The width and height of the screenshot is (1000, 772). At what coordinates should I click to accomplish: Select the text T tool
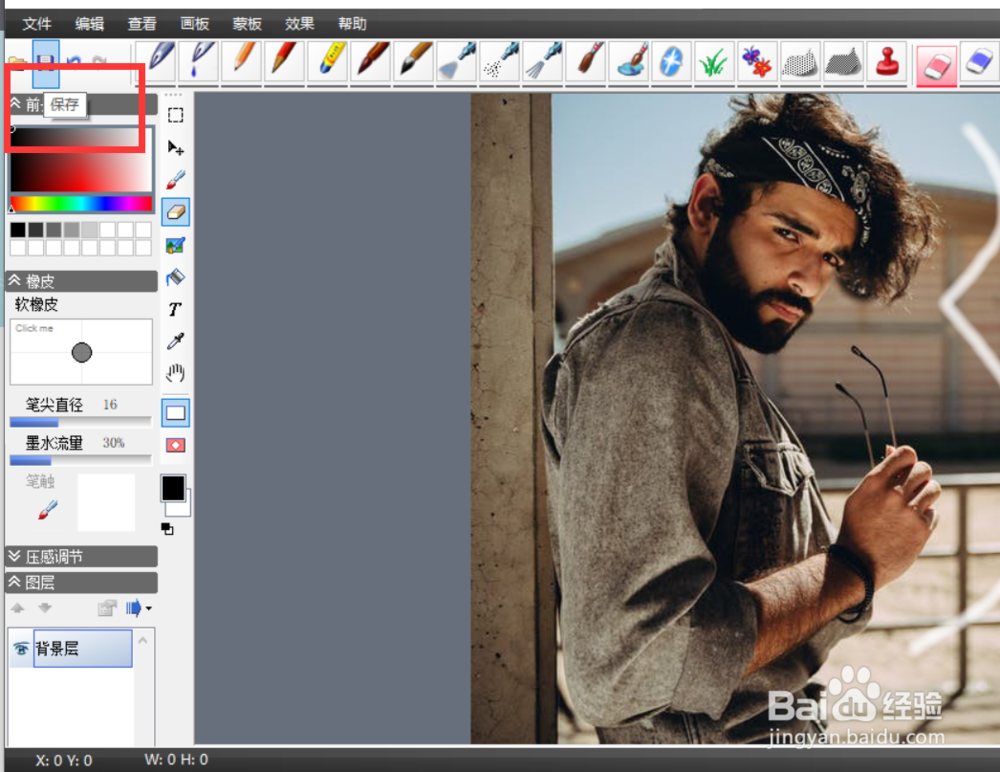pos(175,309)
